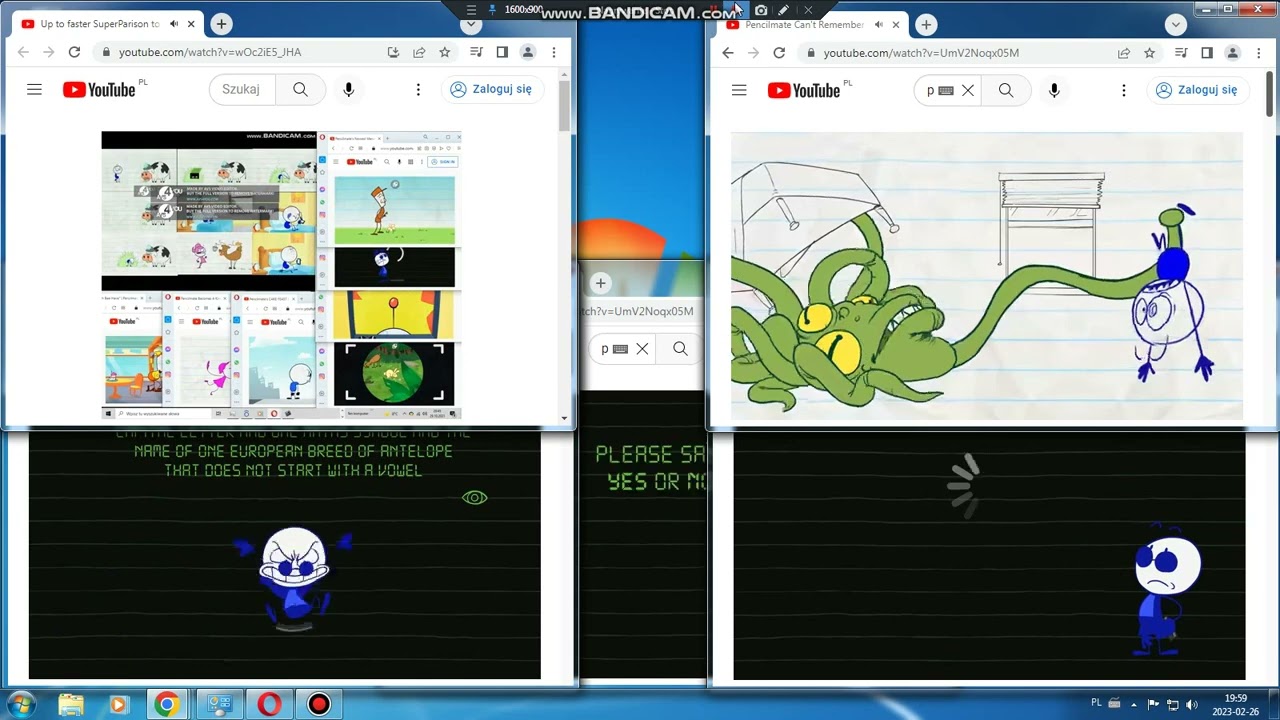1280x720 pixels.
Task: Clear search X in middle background window
Action: point(642,349)
